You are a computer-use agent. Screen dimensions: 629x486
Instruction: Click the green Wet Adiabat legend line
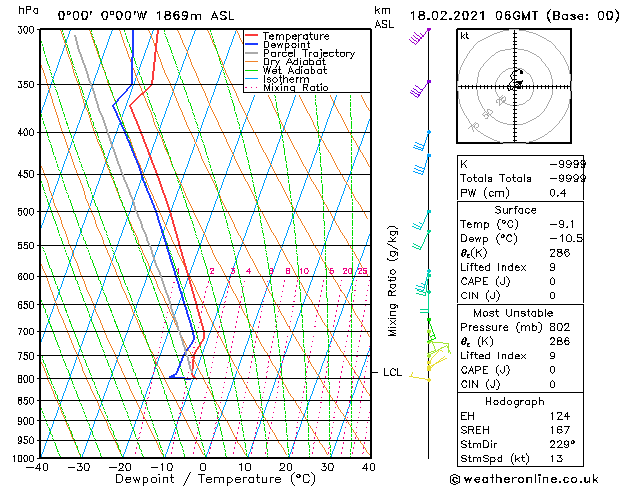pos(251,70)
